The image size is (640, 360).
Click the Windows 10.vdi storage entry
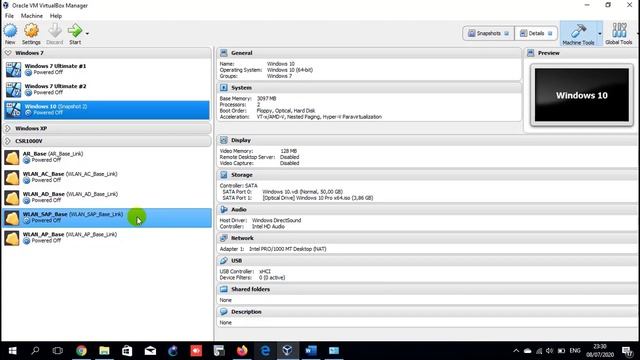click(302, 192)
